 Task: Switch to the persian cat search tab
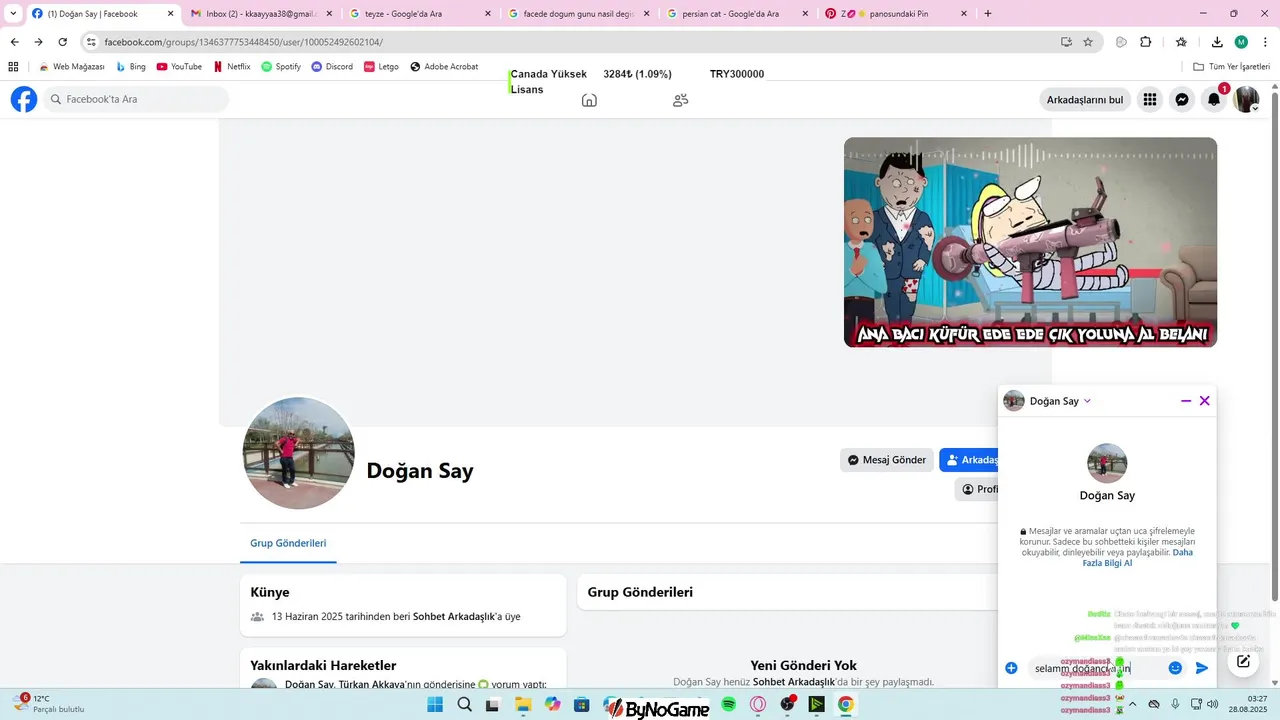pos(738,14)
